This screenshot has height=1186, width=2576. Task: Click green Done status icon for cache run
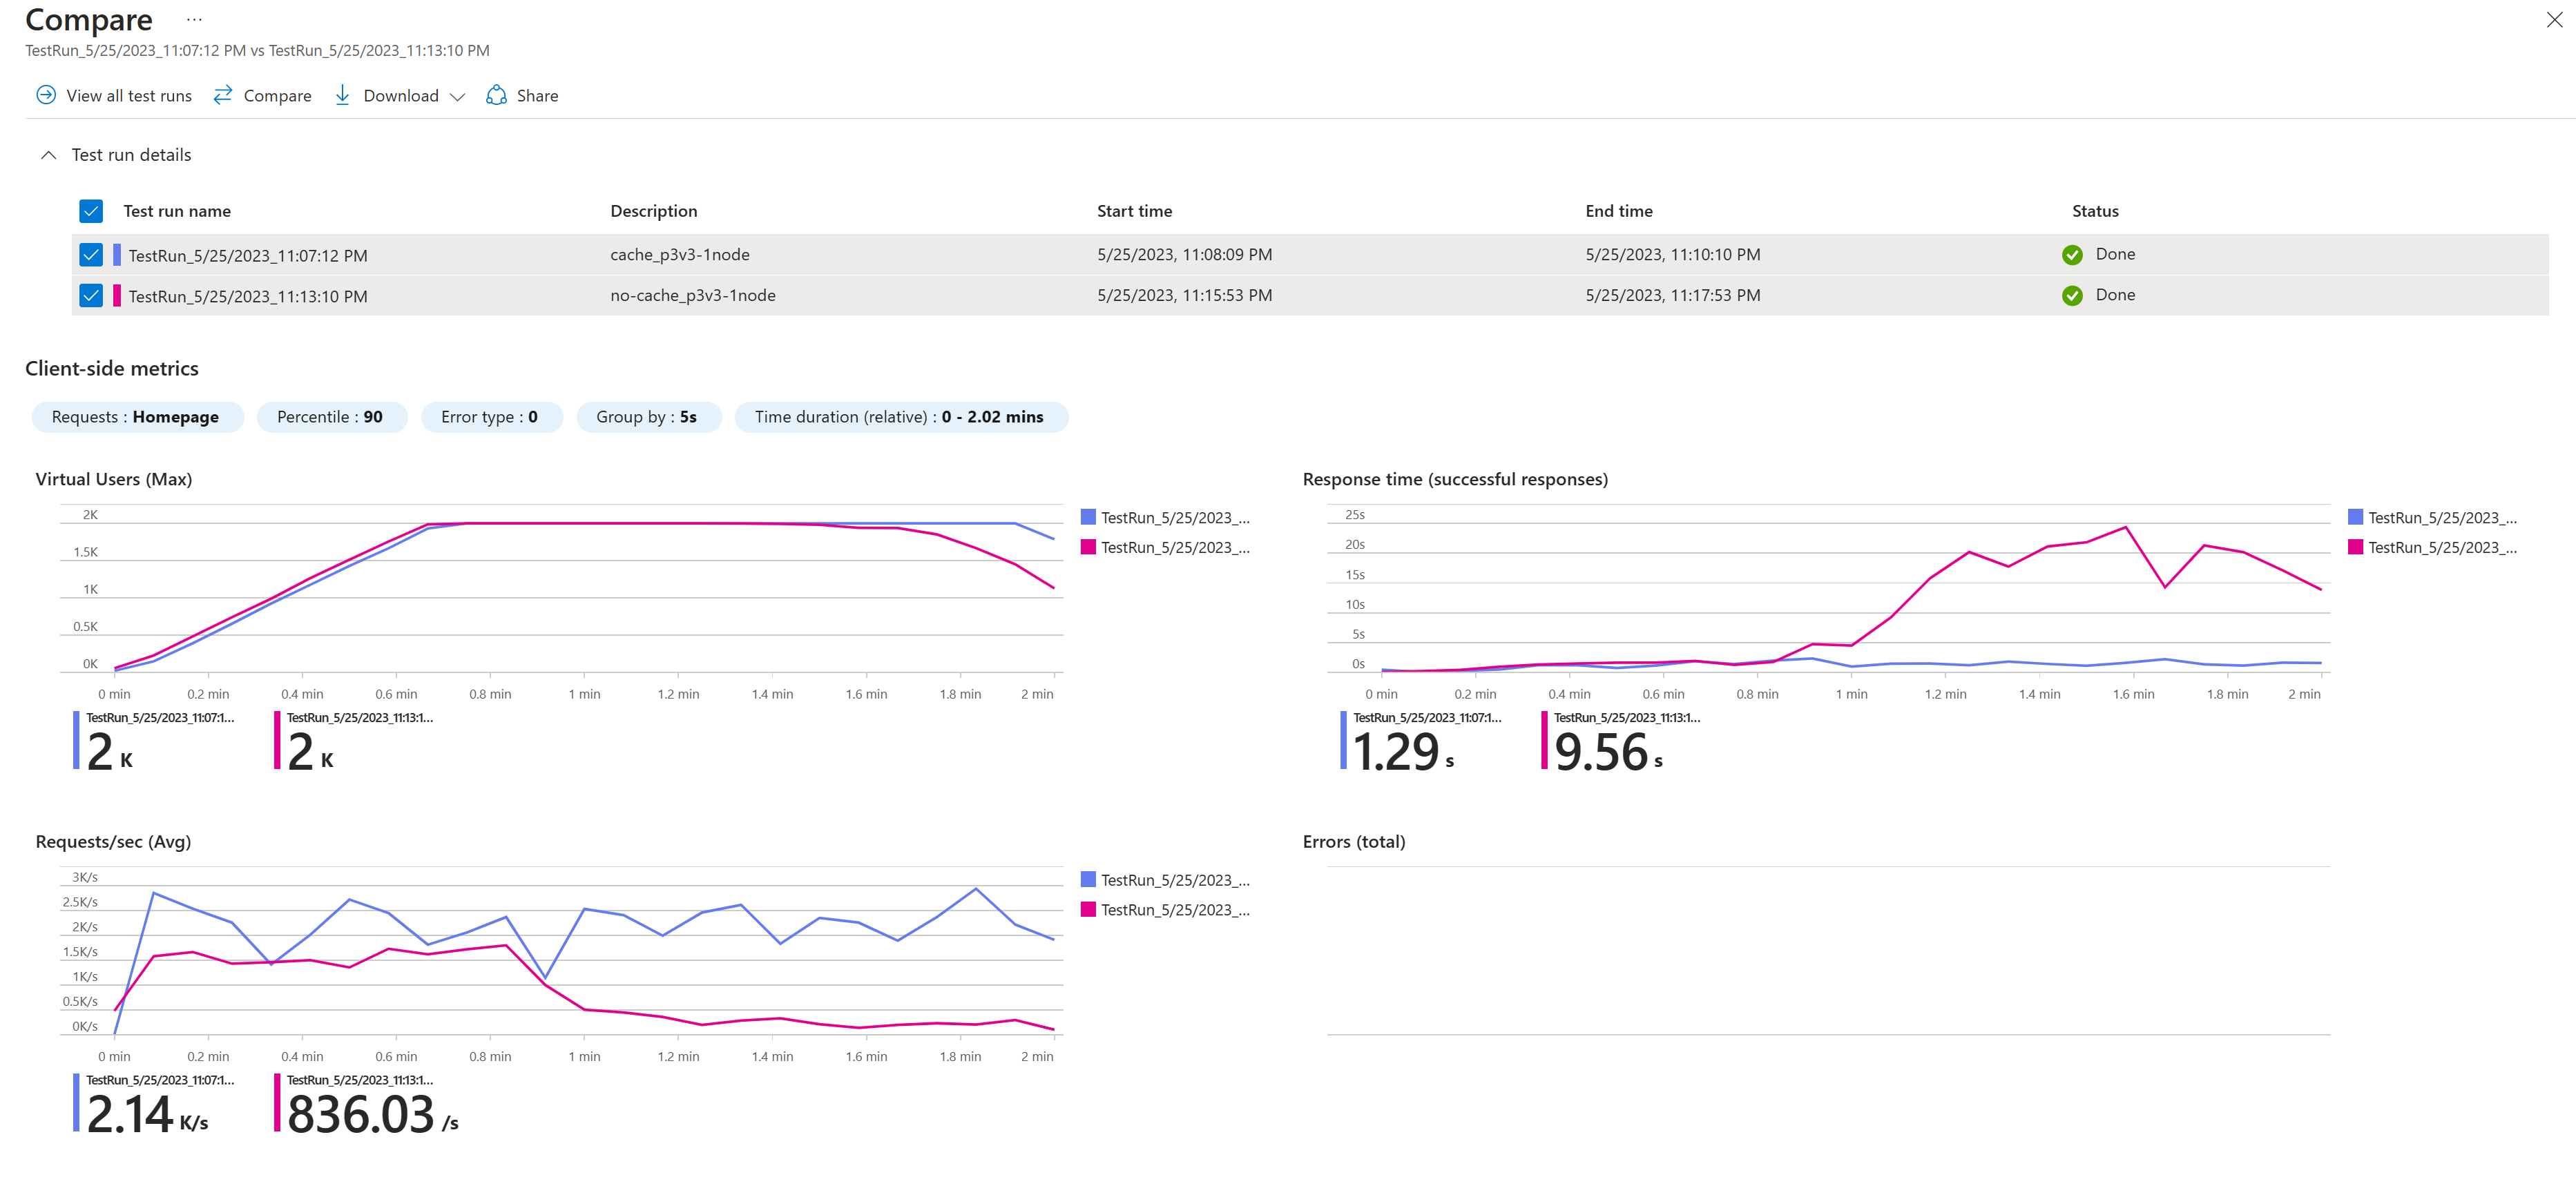click(x=2072, y=255)
